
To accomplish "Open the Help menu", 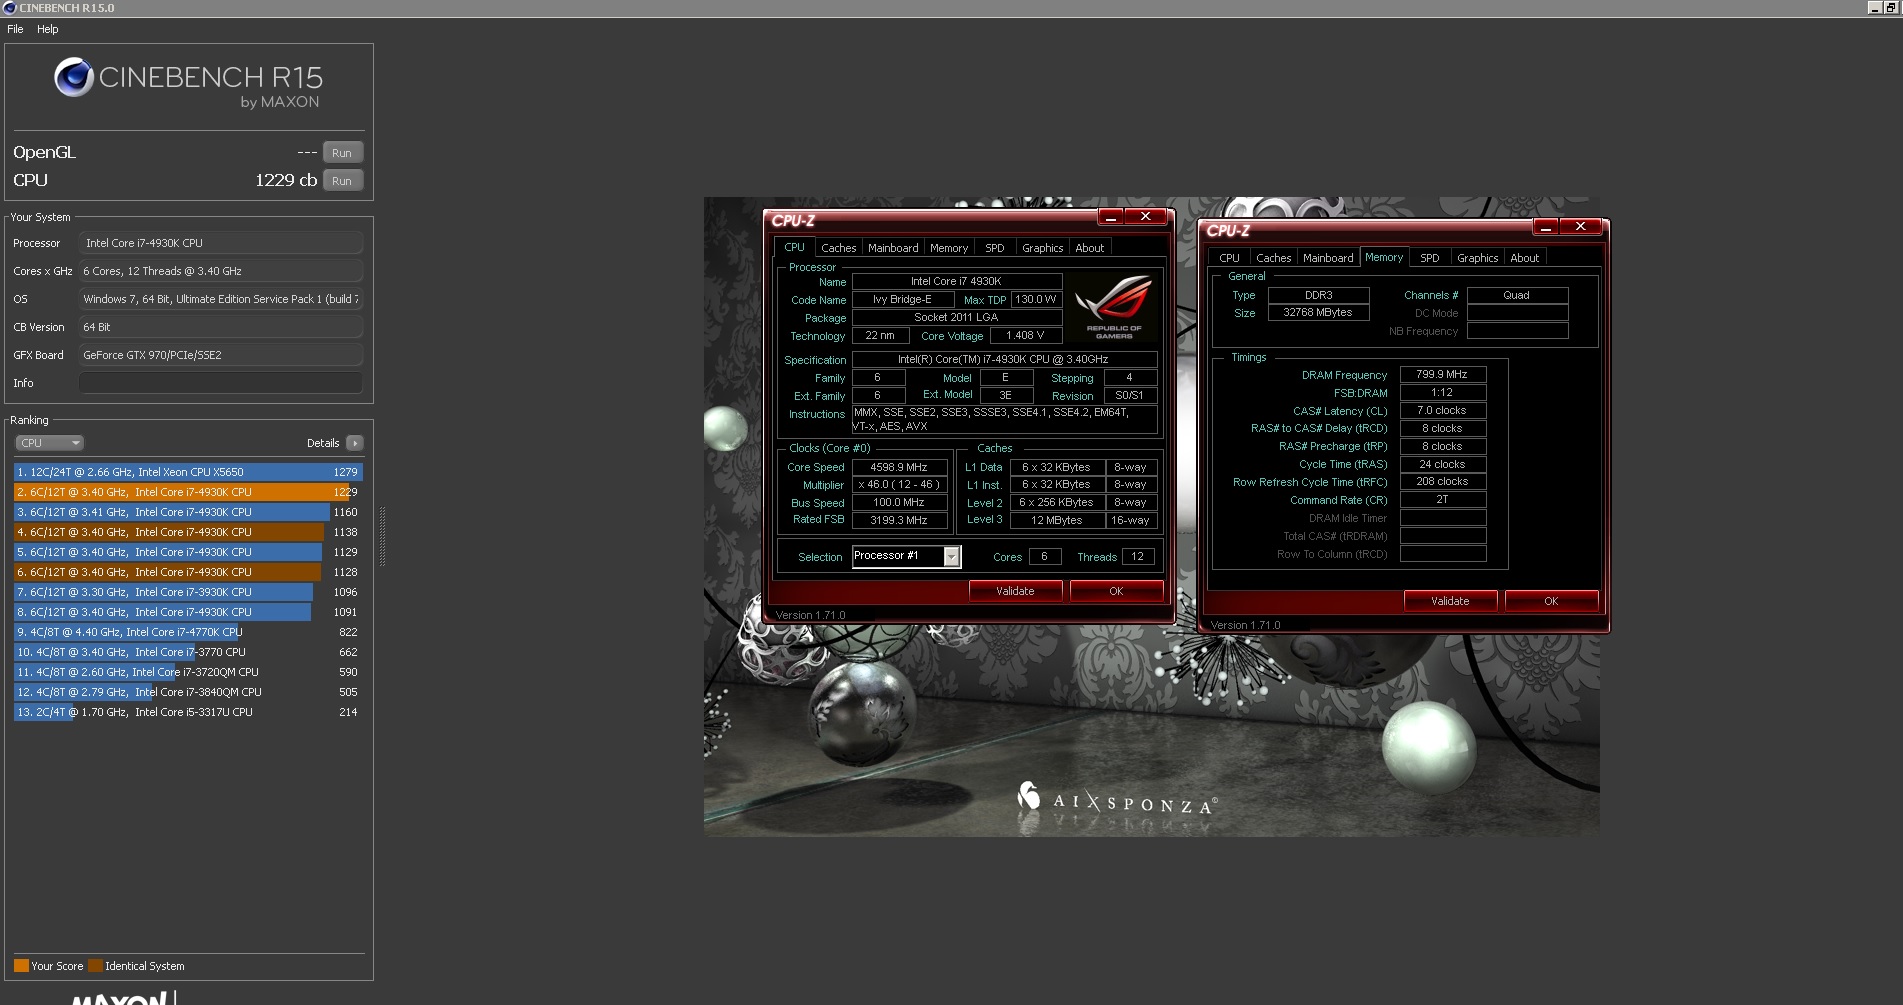I will point(48,29).
